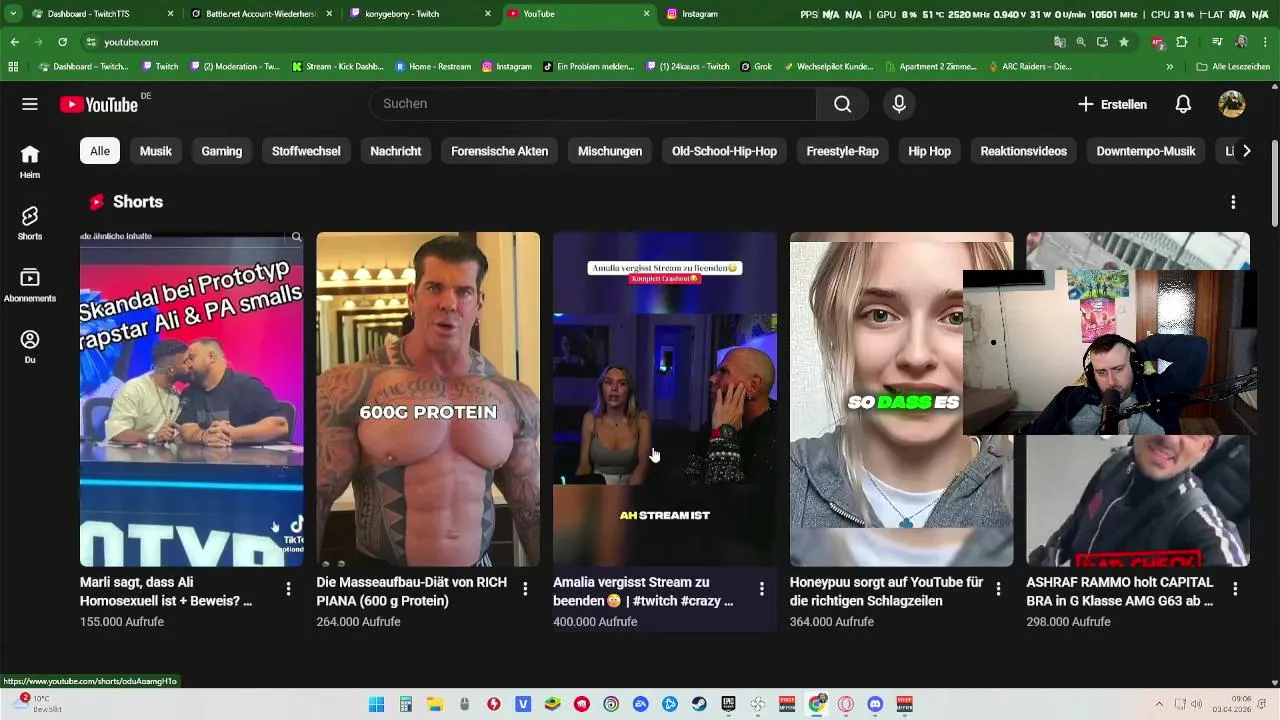Viewport: 1280px width, 720px height.
Task: Select the Gaming filter chip
Action: tap(222, 151)
